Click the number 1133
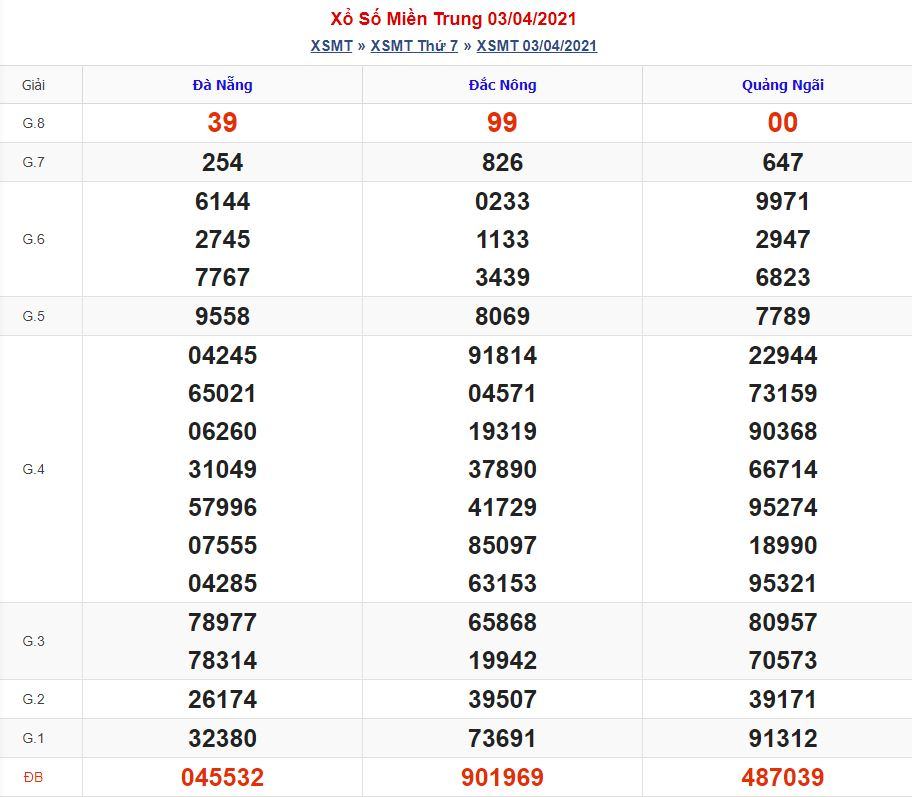 click(x=503, y=239)
